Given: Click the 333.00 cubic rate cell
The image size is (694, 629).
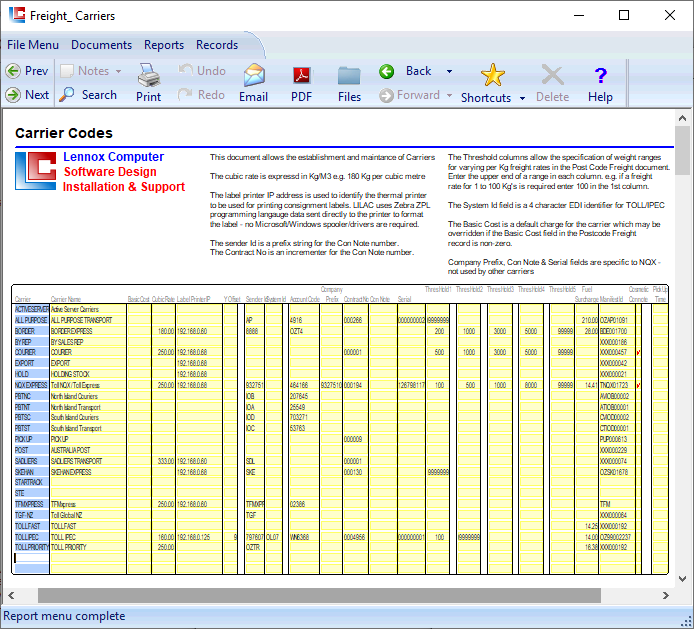Looking at the screenshot, I should [x=164, y=461].
